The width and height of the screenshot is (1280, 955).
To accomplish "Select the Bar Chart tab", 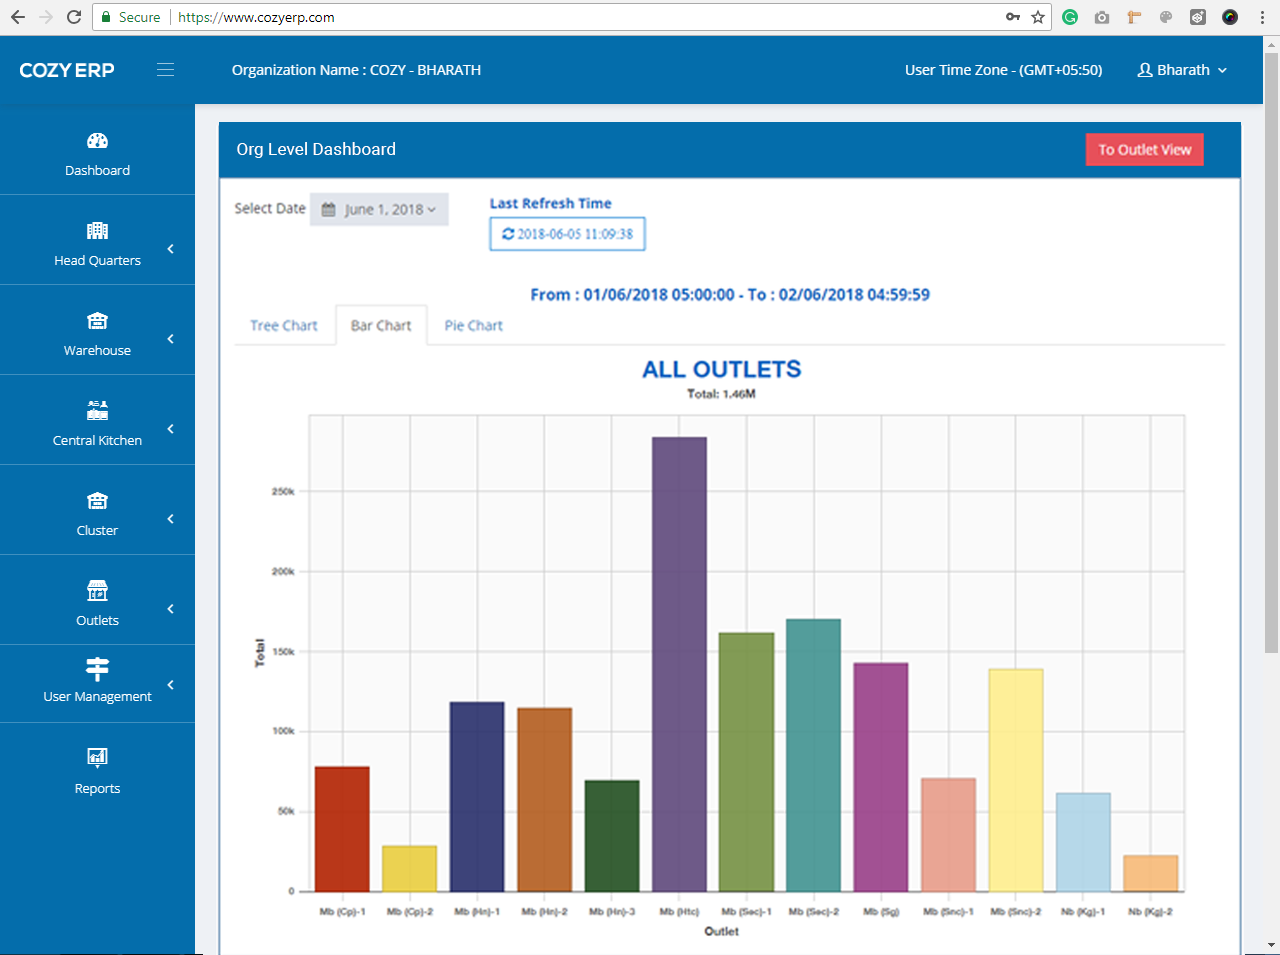I will click(381, 326).
